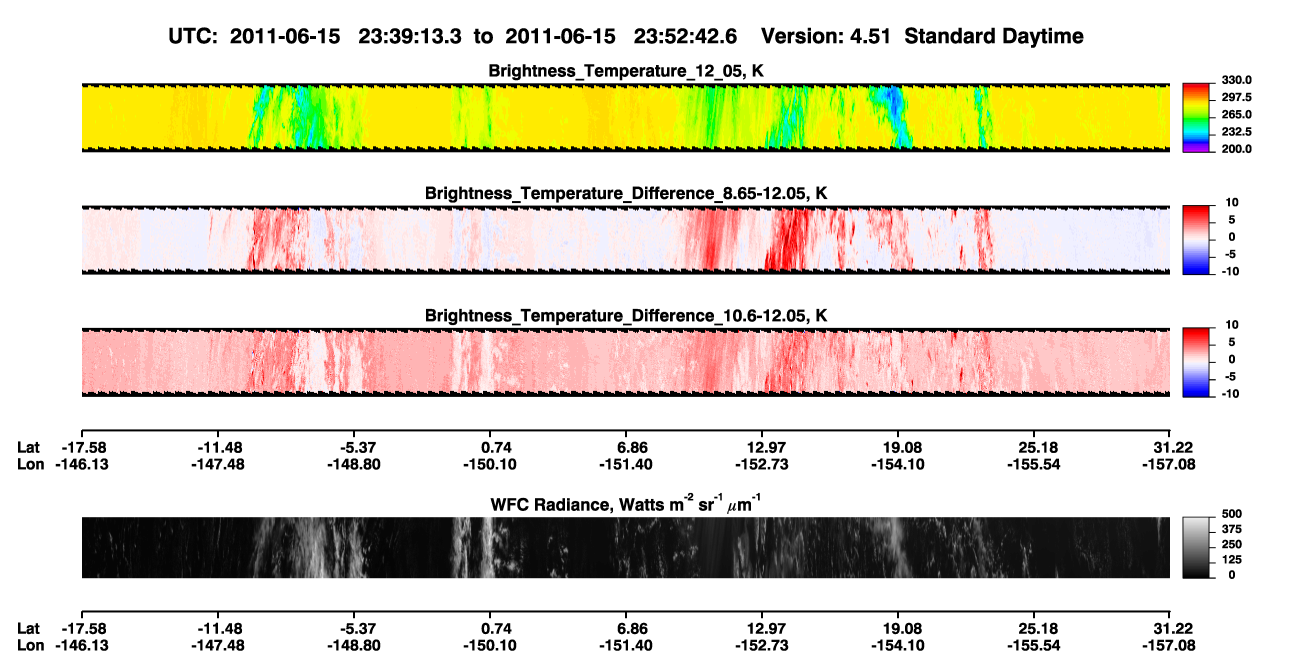
Task: Click longitude '-146.13' on the bottom axis
Action: coord(81,646)
